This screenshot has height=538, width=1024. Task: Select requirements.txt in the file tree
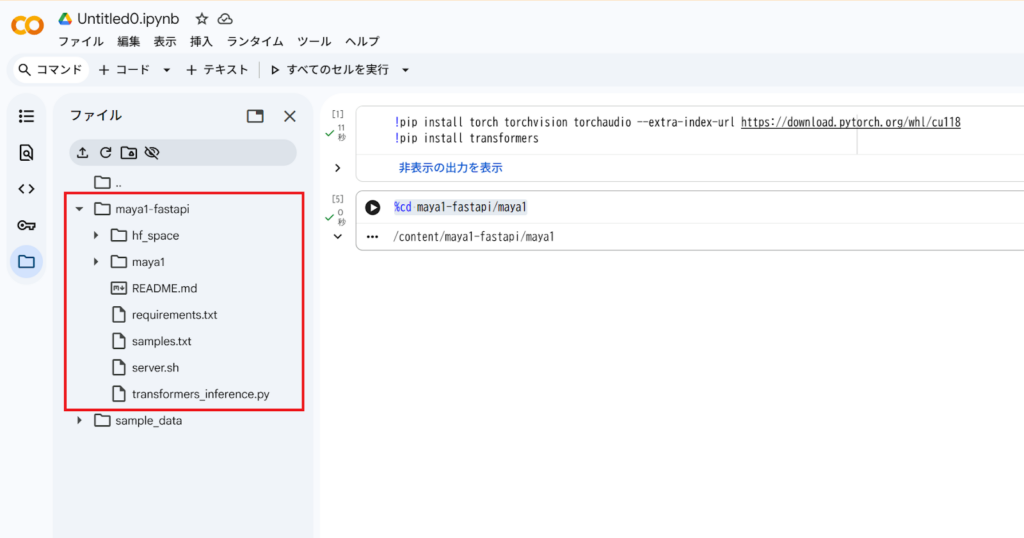(174, 315)
